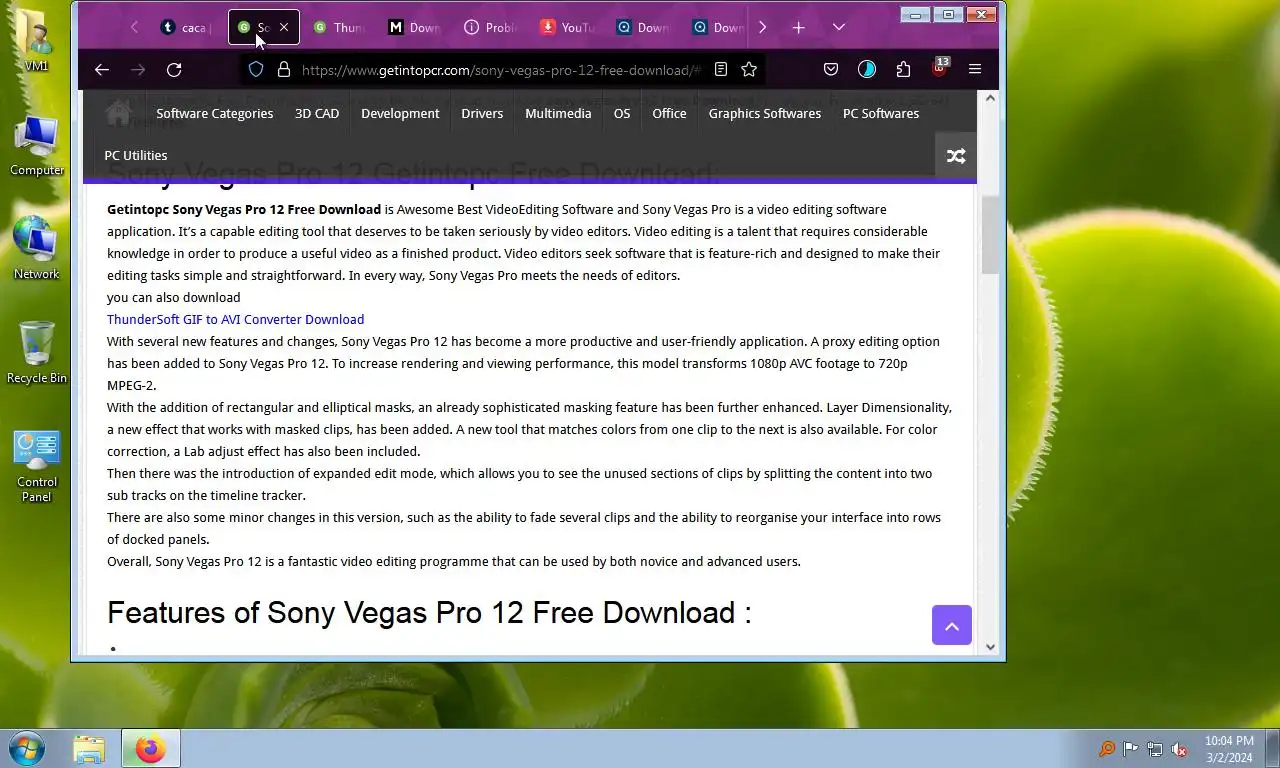1280x768 pixels.
Task: Open the Software Categories menu
Action: pyautogui.click(x=214, y=113)
